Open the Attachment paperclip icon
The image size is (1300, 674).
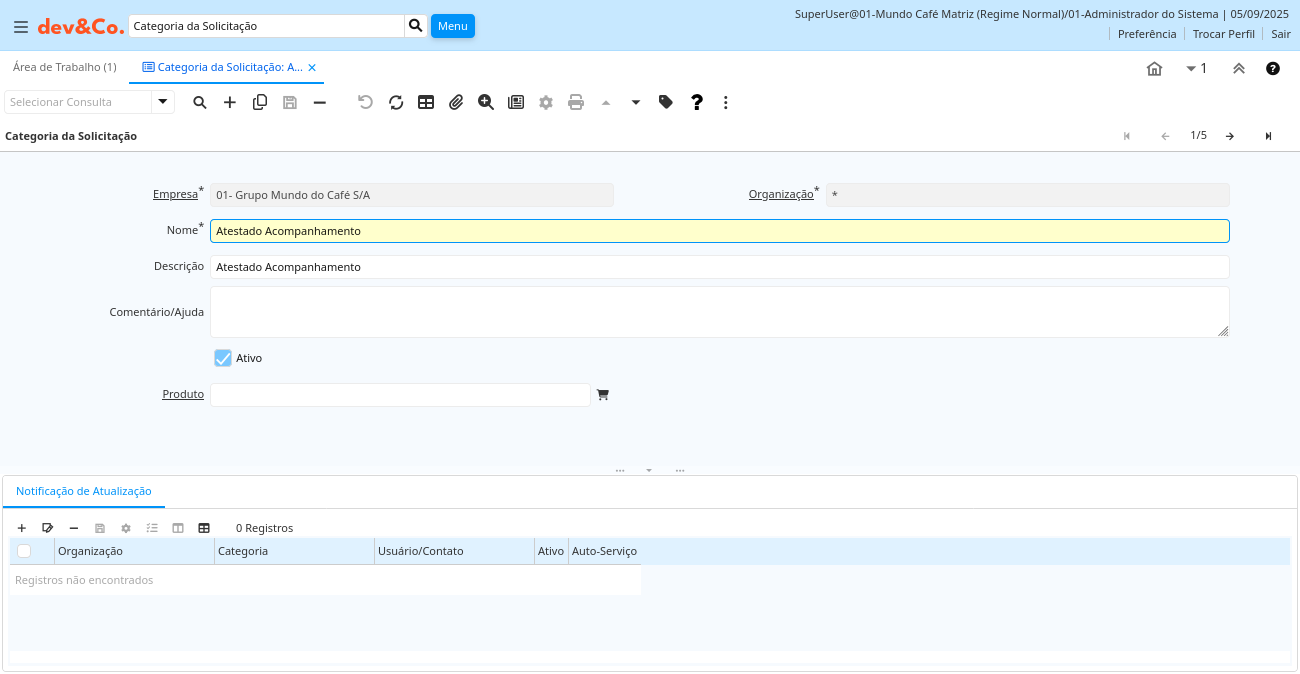pos(456,102)
